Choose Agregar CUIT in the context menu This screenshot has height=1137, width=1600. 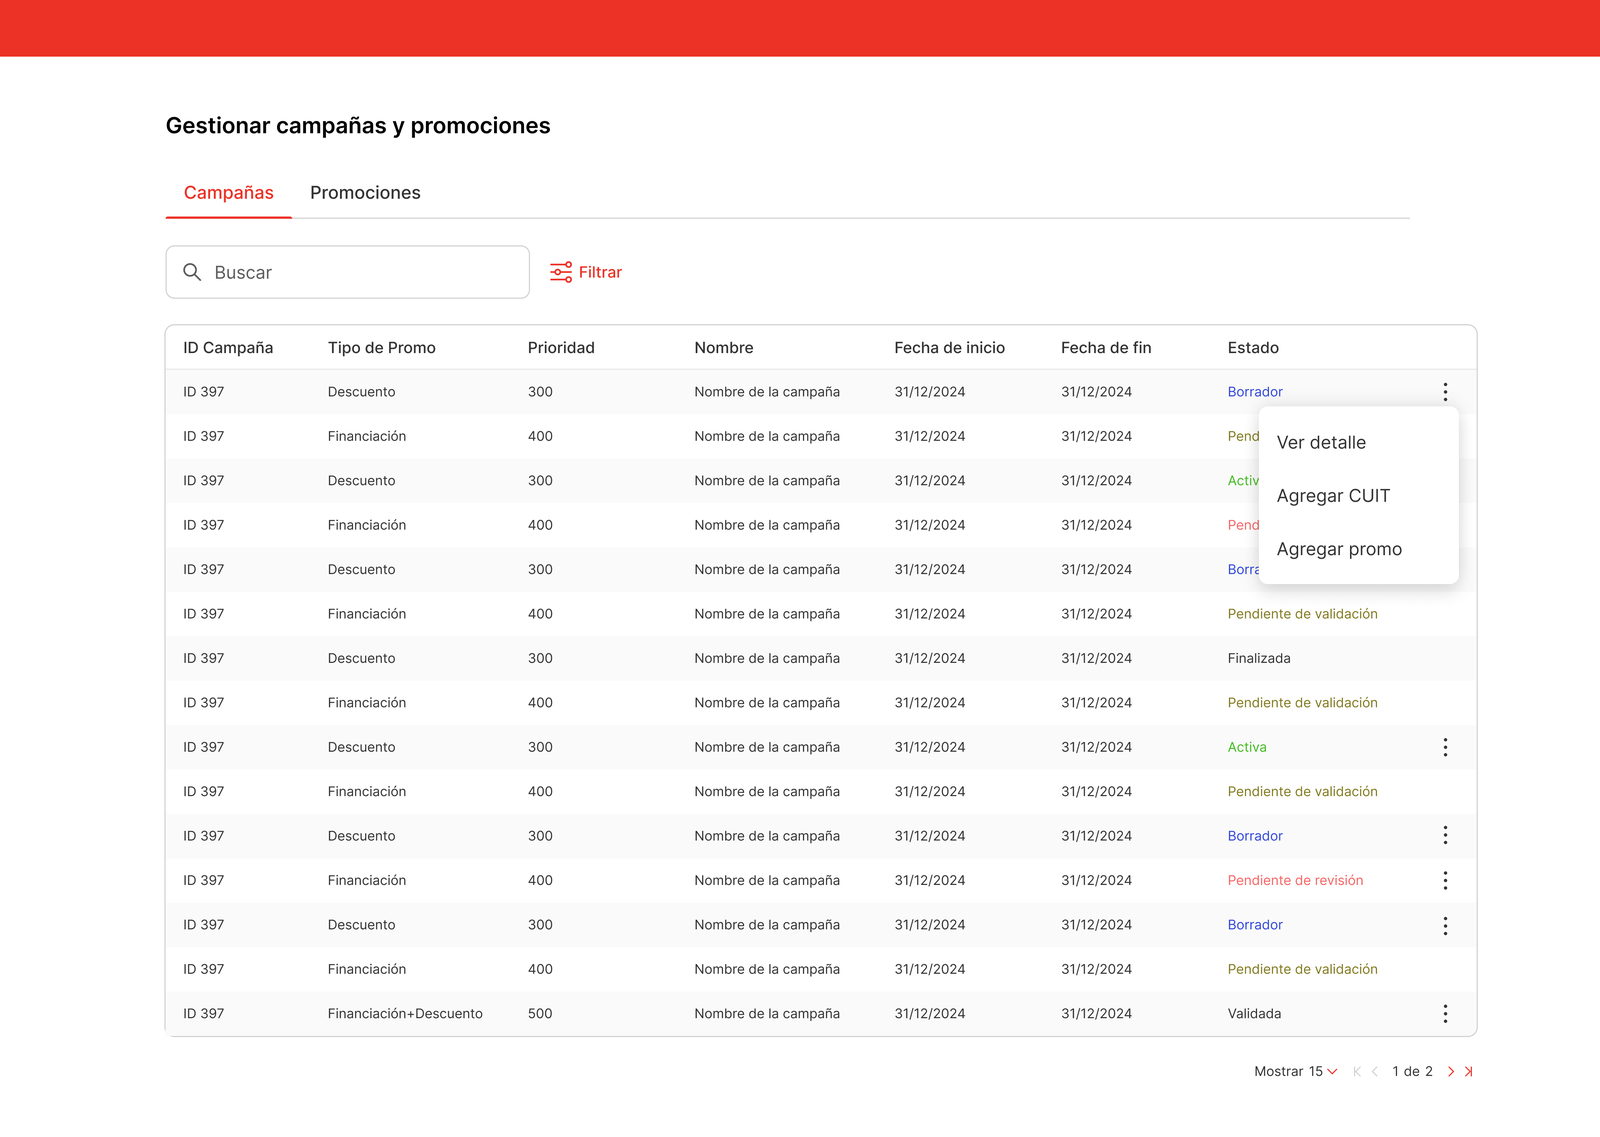click(1333, 496)
